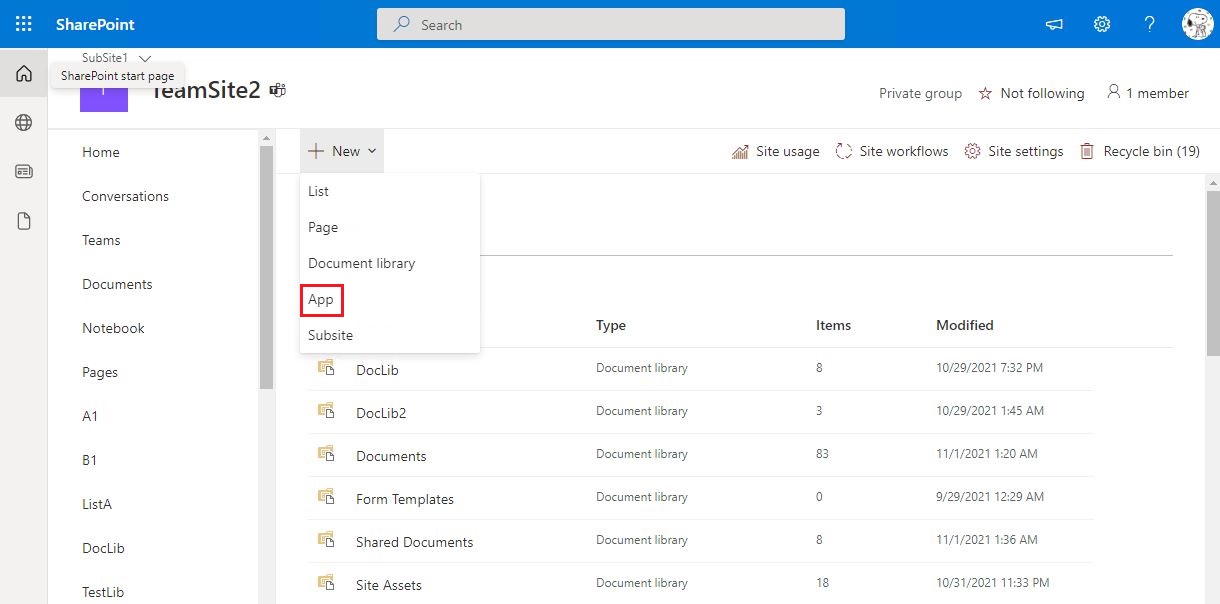The height and width of the screenshot is (604, 1220).
Task: Open A1 in left navigation
Action: (90, 416)
